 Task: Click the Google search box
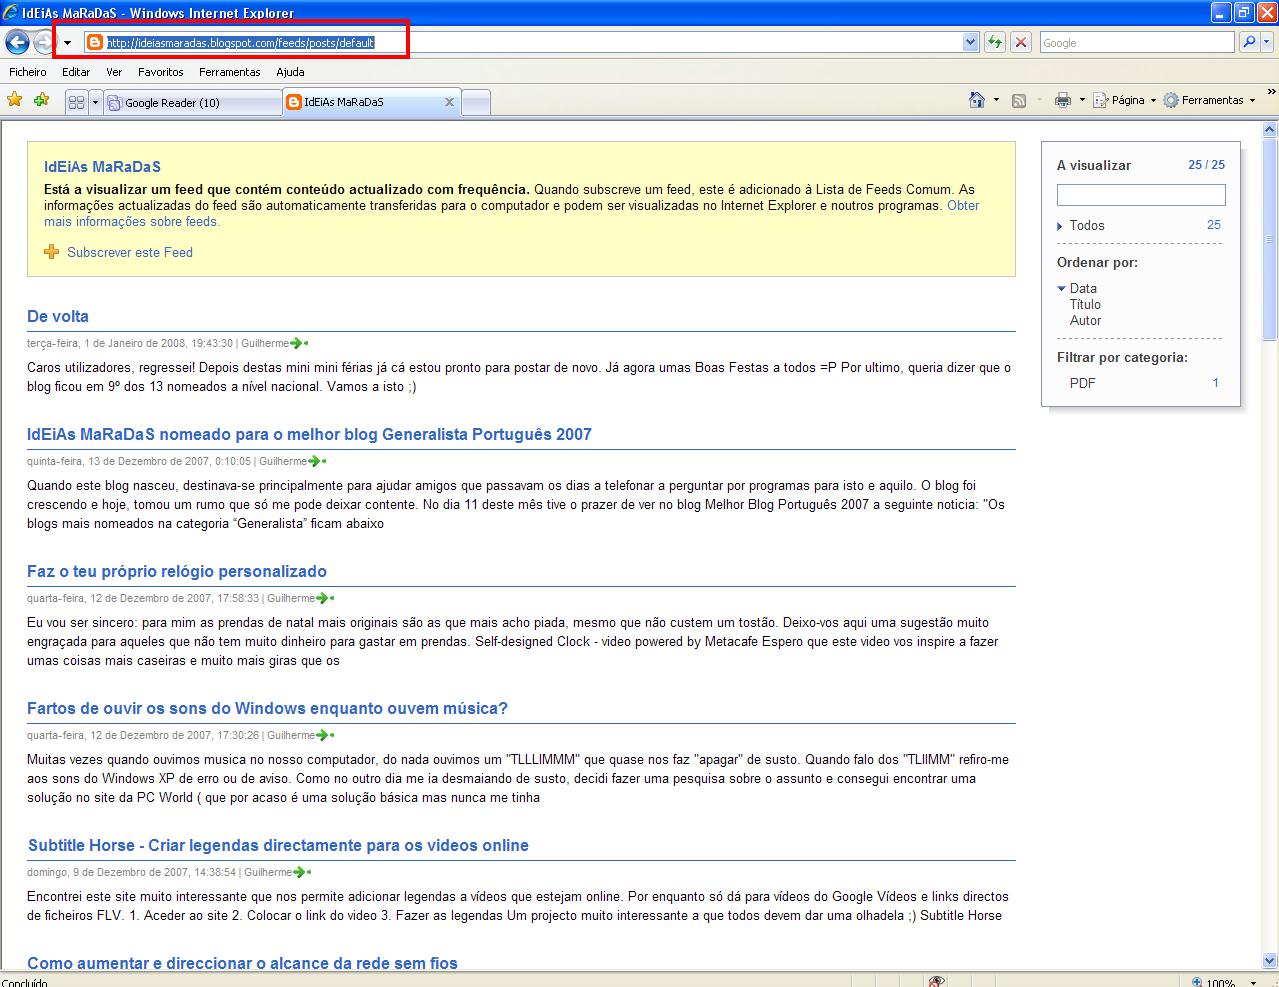tap(1137, 42)
